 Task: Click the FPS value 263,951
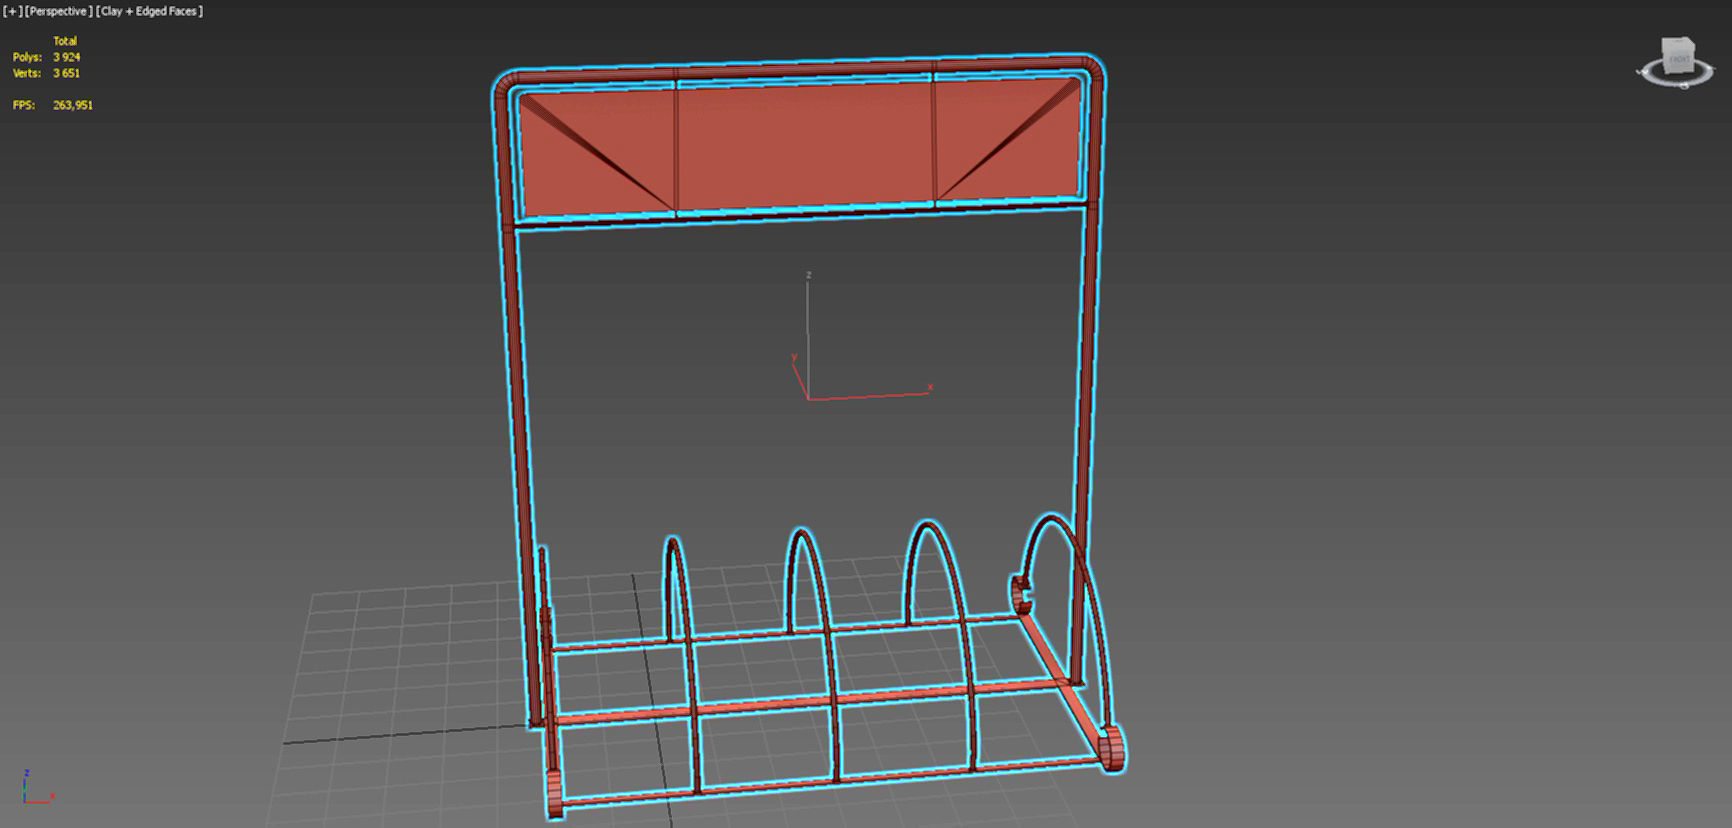tap(73, 105)
